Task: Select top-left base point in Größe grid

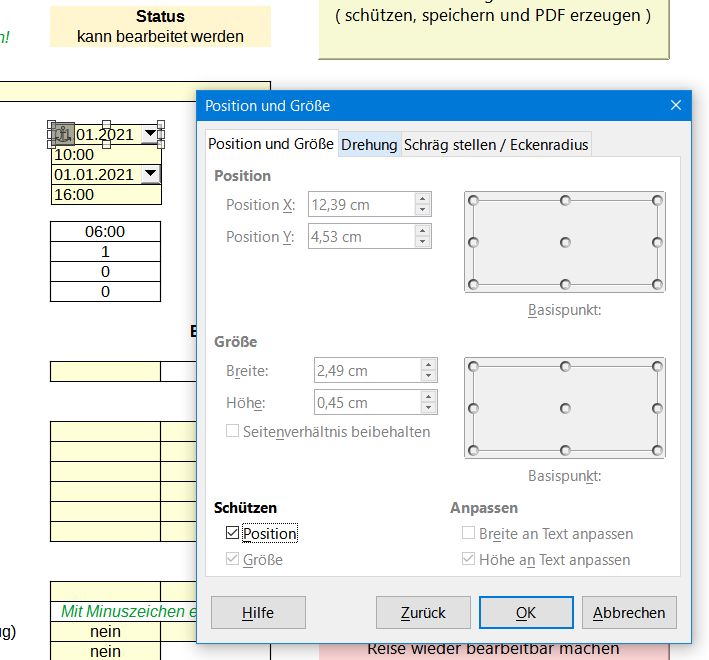Action: [x=473, y=366]
